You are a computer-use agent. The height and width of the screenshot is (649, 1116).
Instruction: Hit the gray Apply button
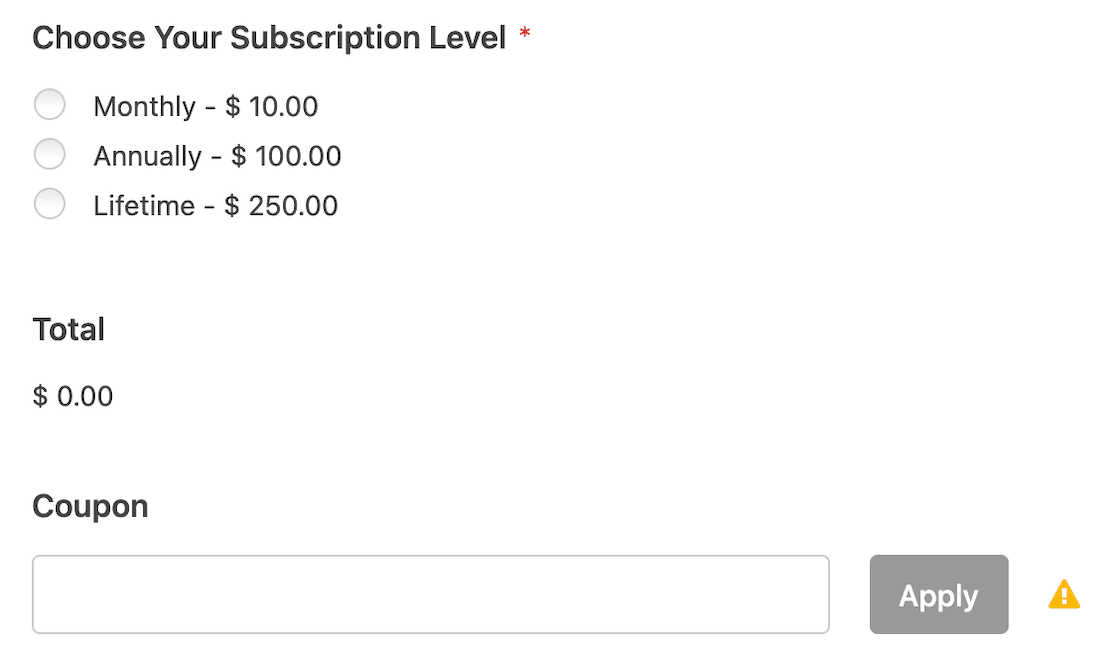pos(939,594)
